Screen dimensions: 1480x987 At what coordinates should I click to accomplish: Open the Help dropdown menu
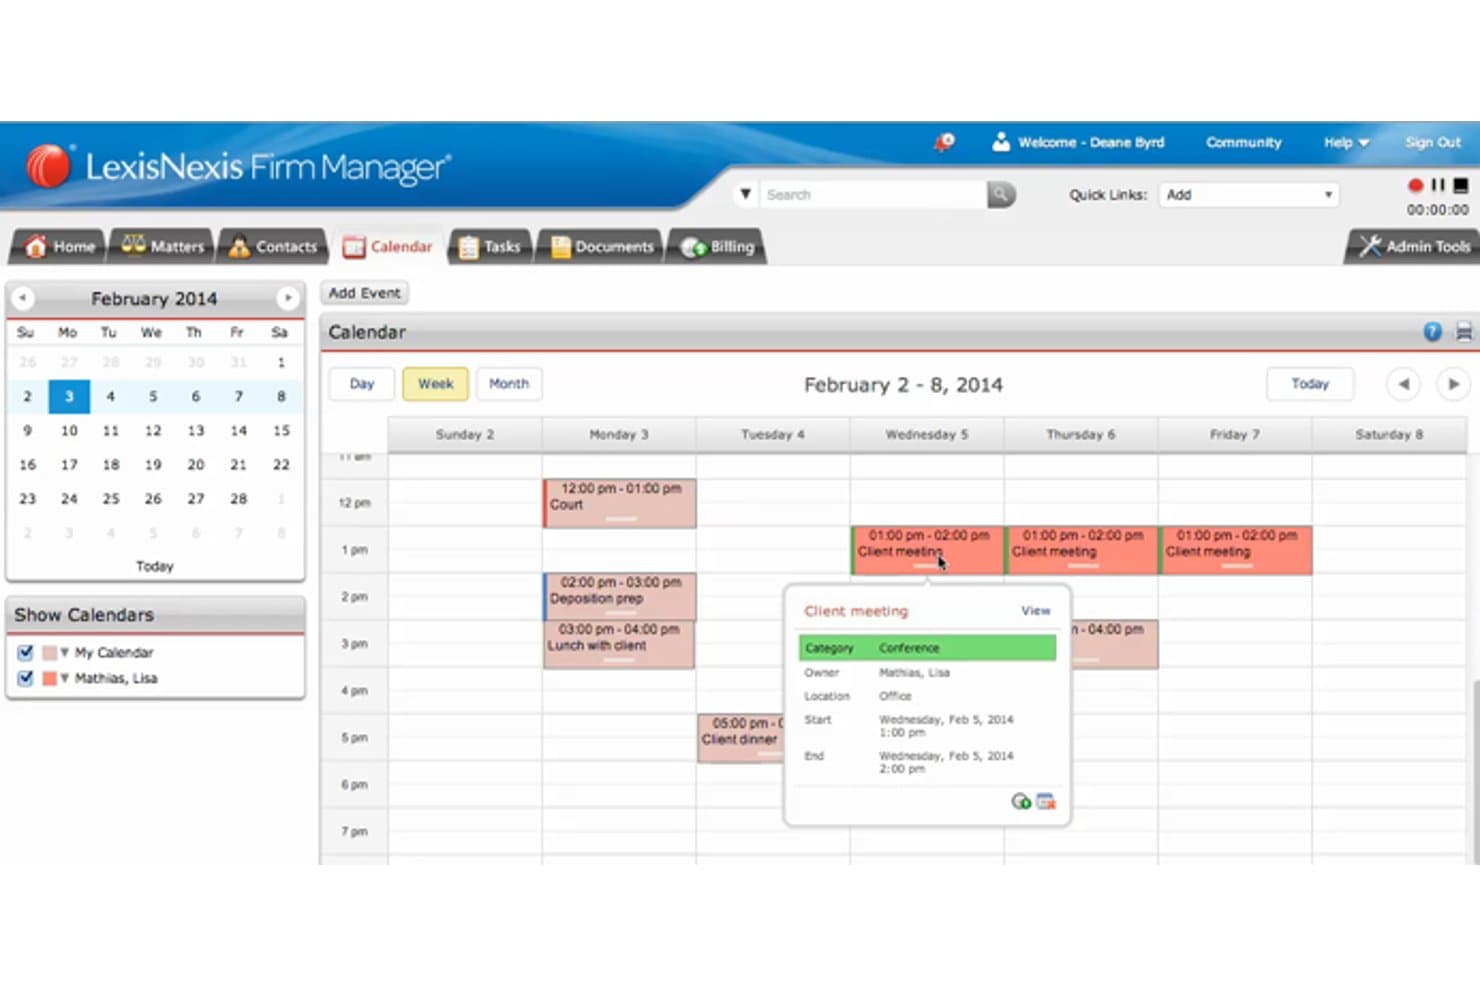tap(1346, 142)
